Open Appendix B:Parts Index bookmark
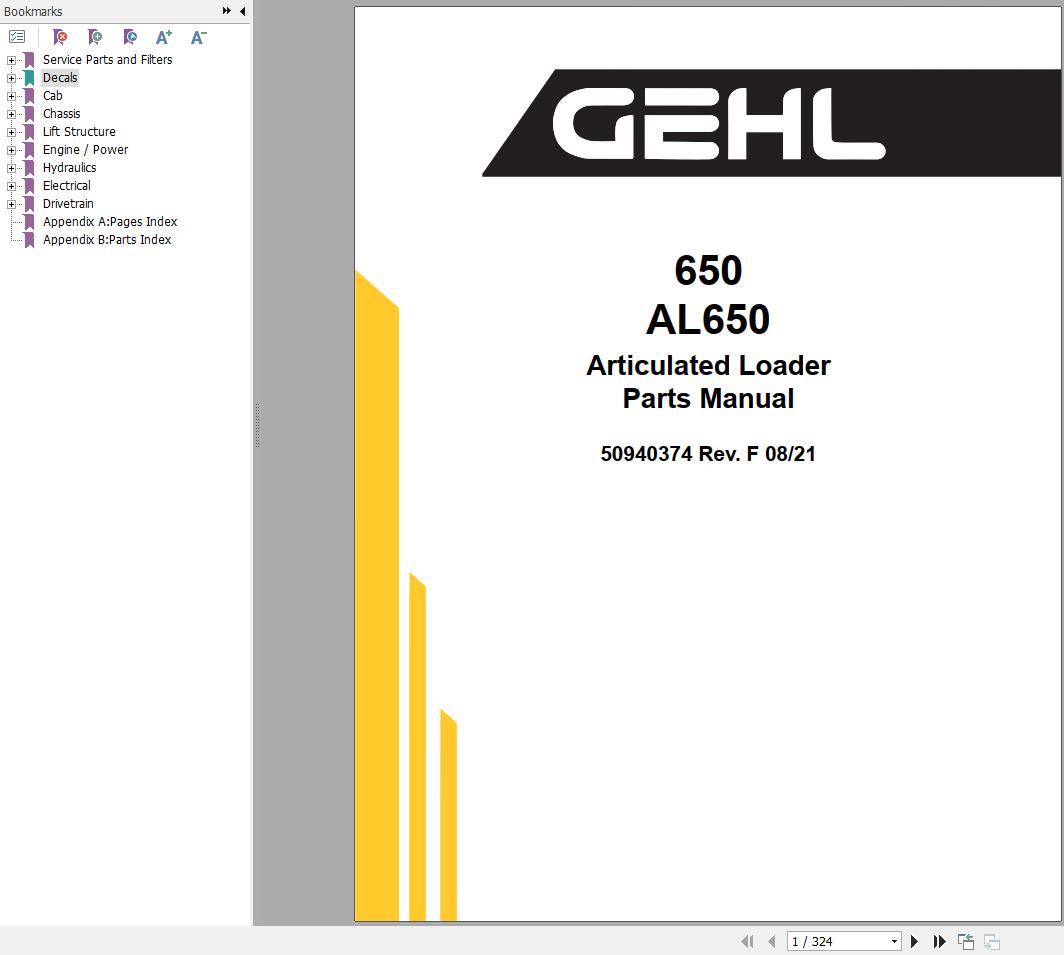Screen dimensions: 1064x955 [x=107, y=240]
